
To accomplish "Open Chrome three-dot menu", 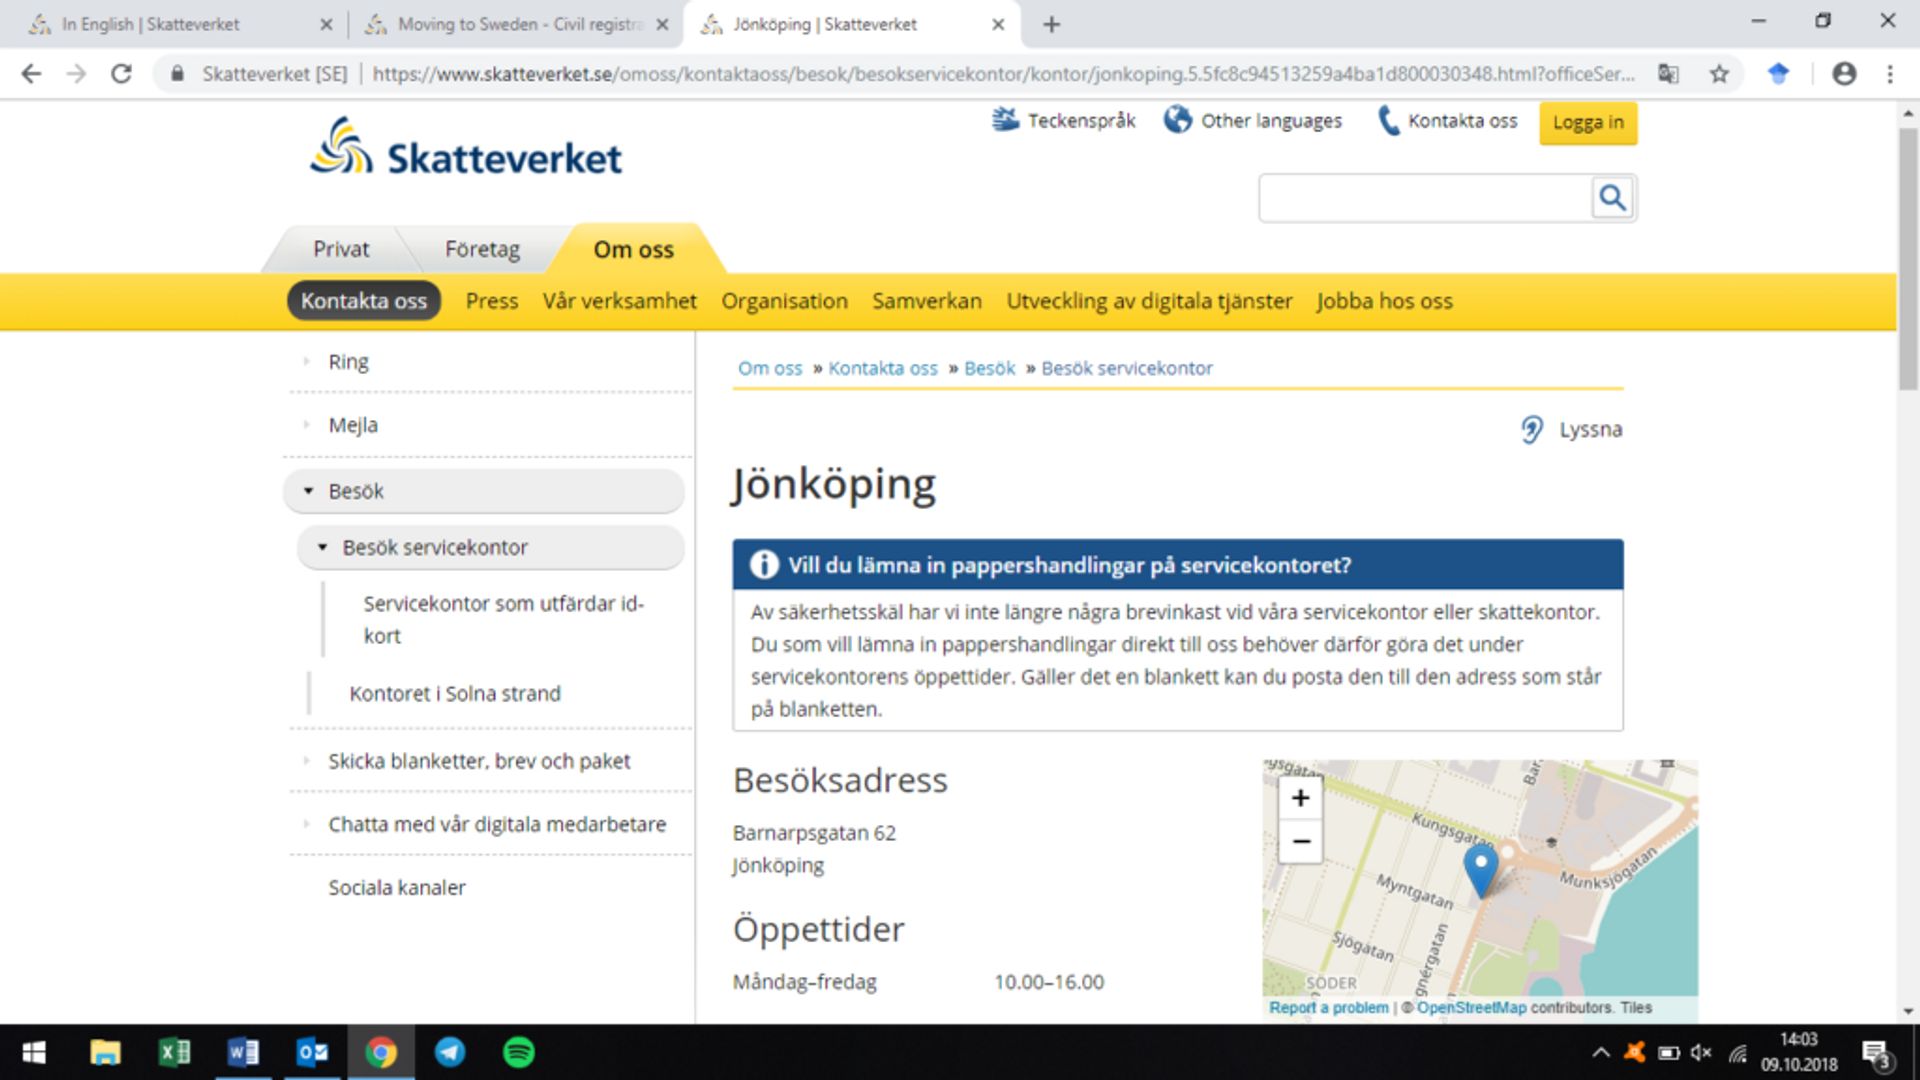I will 1890,73.
